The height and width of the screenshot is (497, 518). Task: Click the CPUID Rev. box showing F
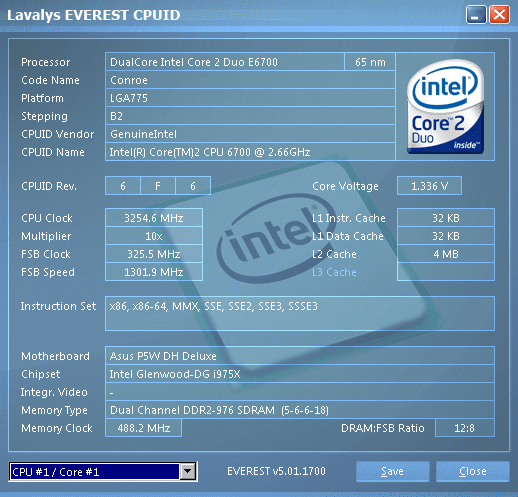click(158, 186)
